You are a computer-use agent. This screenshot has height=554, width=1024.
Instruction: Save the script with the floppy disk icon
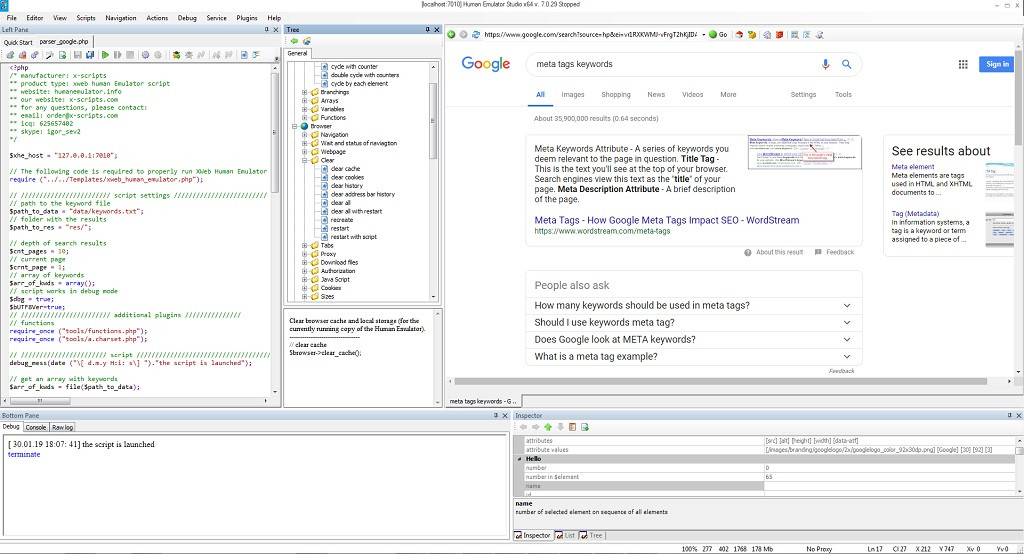78,55
